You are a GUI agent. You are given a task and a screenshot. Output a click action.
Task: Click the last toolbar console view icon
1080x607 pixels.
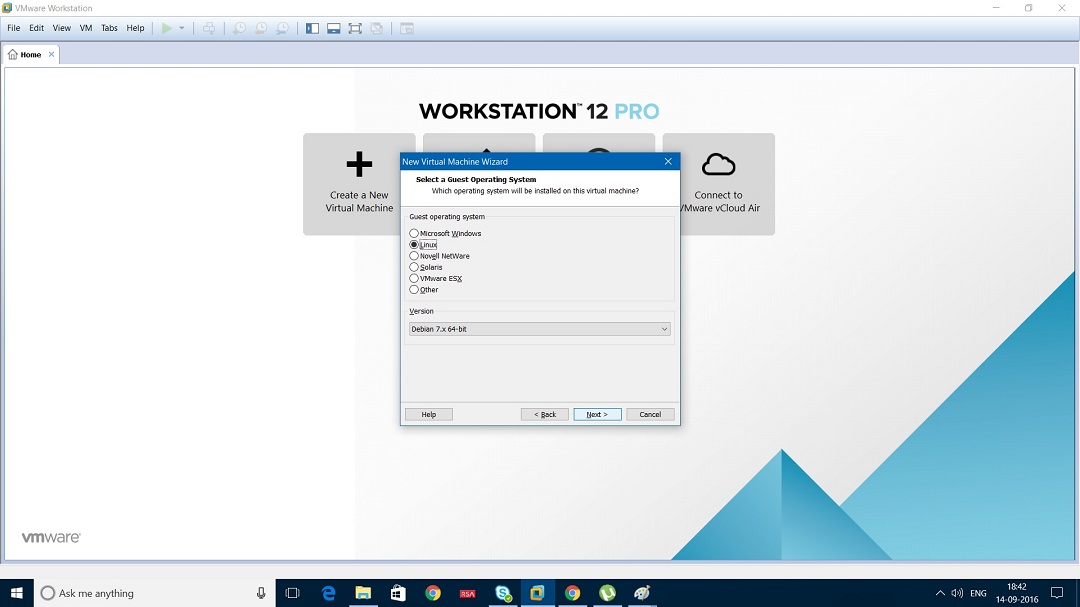coord(407,28)
